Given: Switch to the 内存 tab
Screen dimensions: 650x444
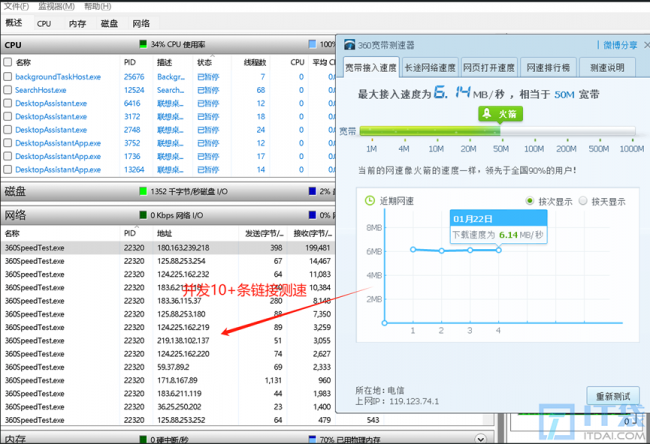Looking at the screenshot, I should [x=78, y=24].
